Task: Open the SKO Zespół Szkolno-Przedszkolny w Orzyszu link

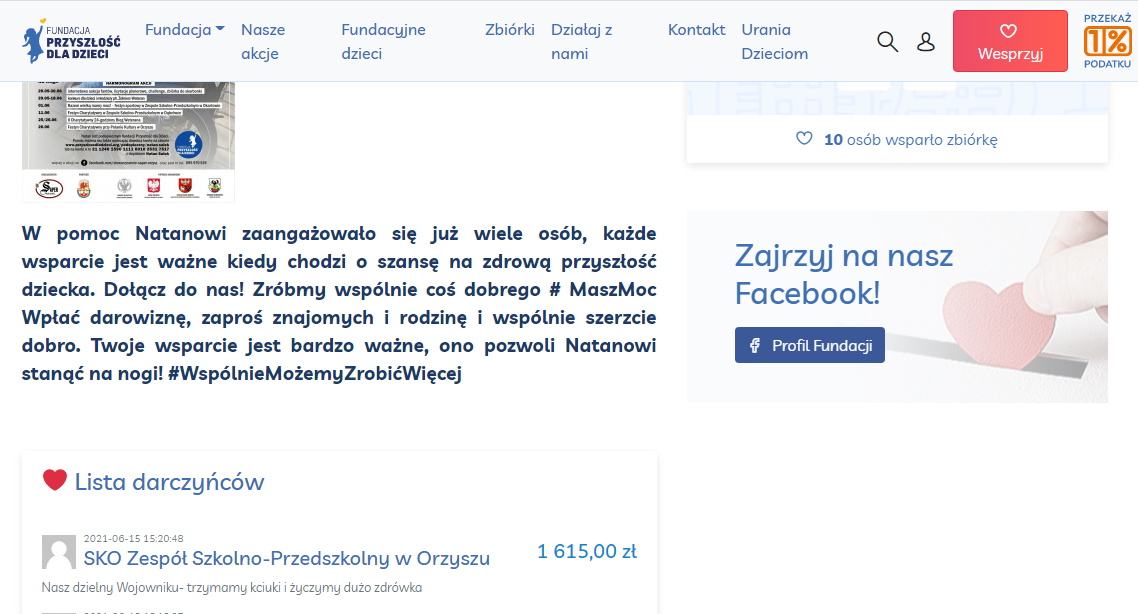Action: pyautogui.click(x=287, y=558)
